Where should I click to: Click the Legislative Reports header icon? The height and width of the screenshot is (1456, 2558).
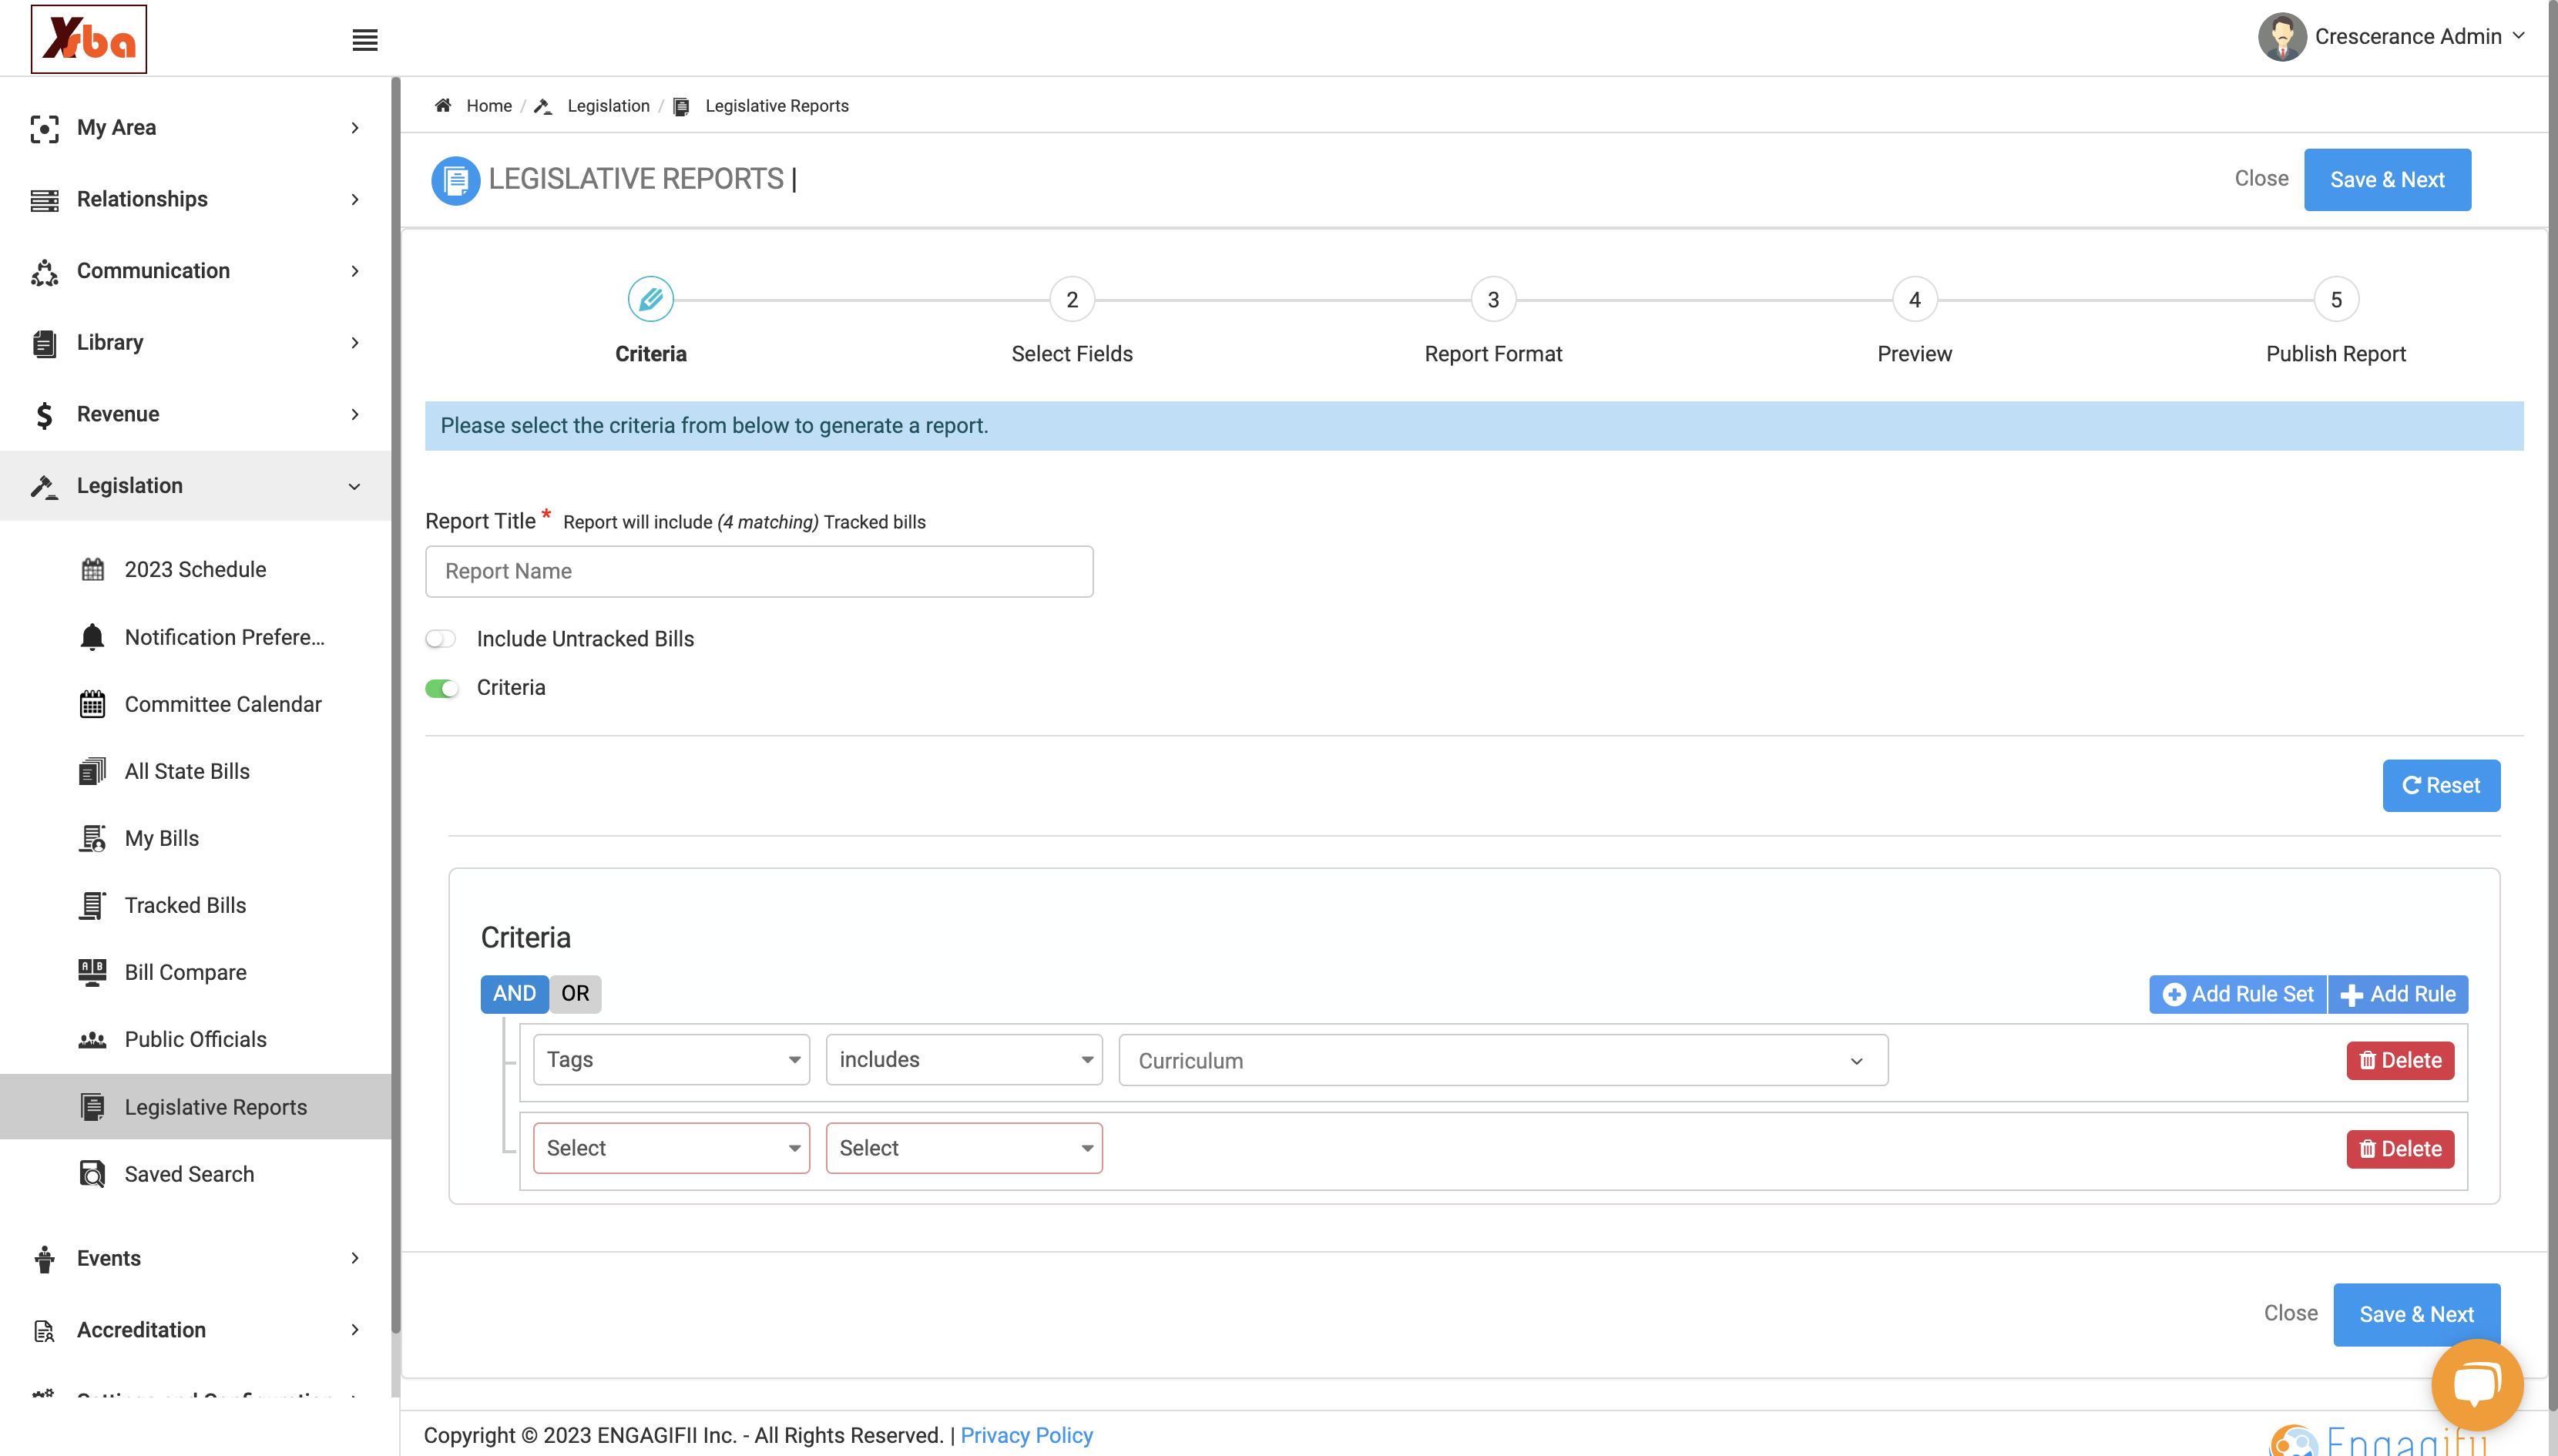[456, 180]
